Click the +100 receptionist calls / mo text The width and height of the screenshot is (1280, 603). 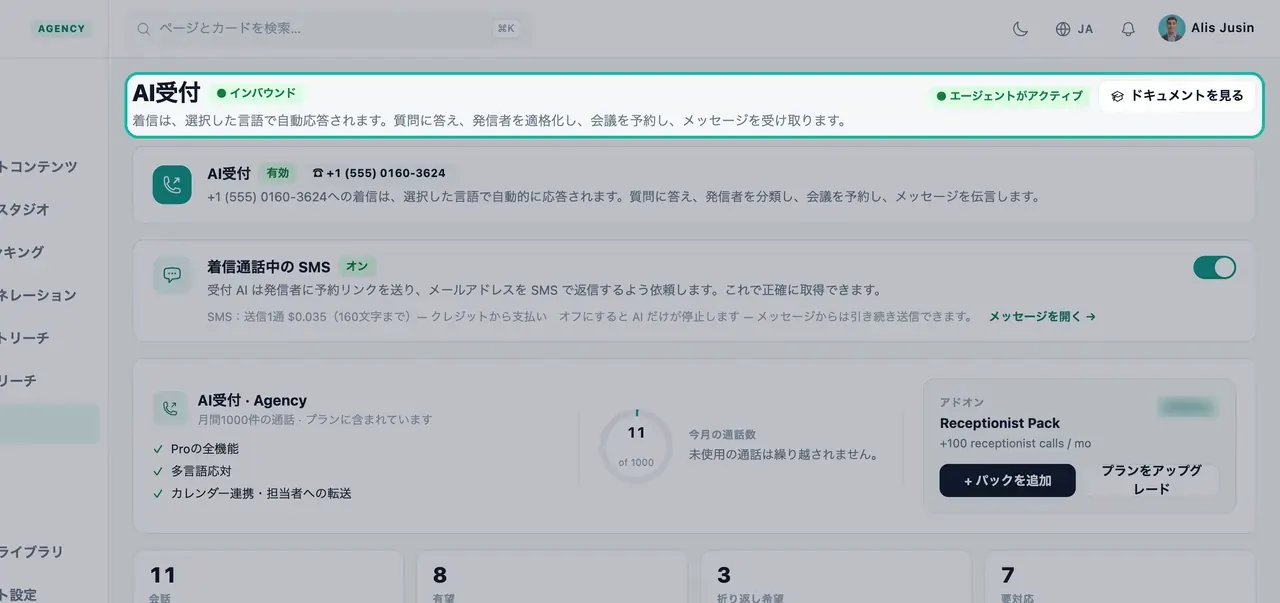pos(1015,443)
